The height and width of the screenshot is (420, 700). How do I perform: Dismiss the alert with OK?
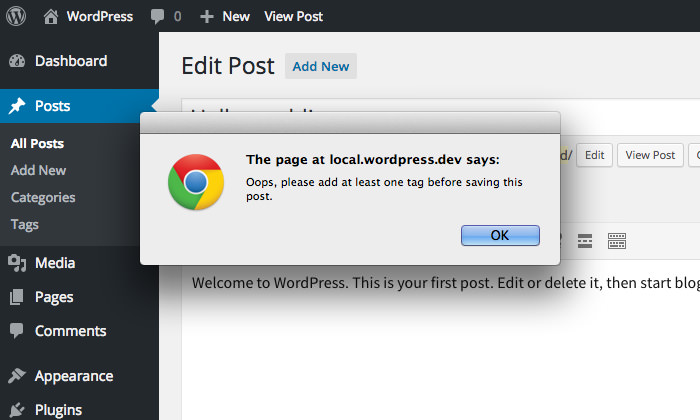pyautogui.click(x=500, y=235)
